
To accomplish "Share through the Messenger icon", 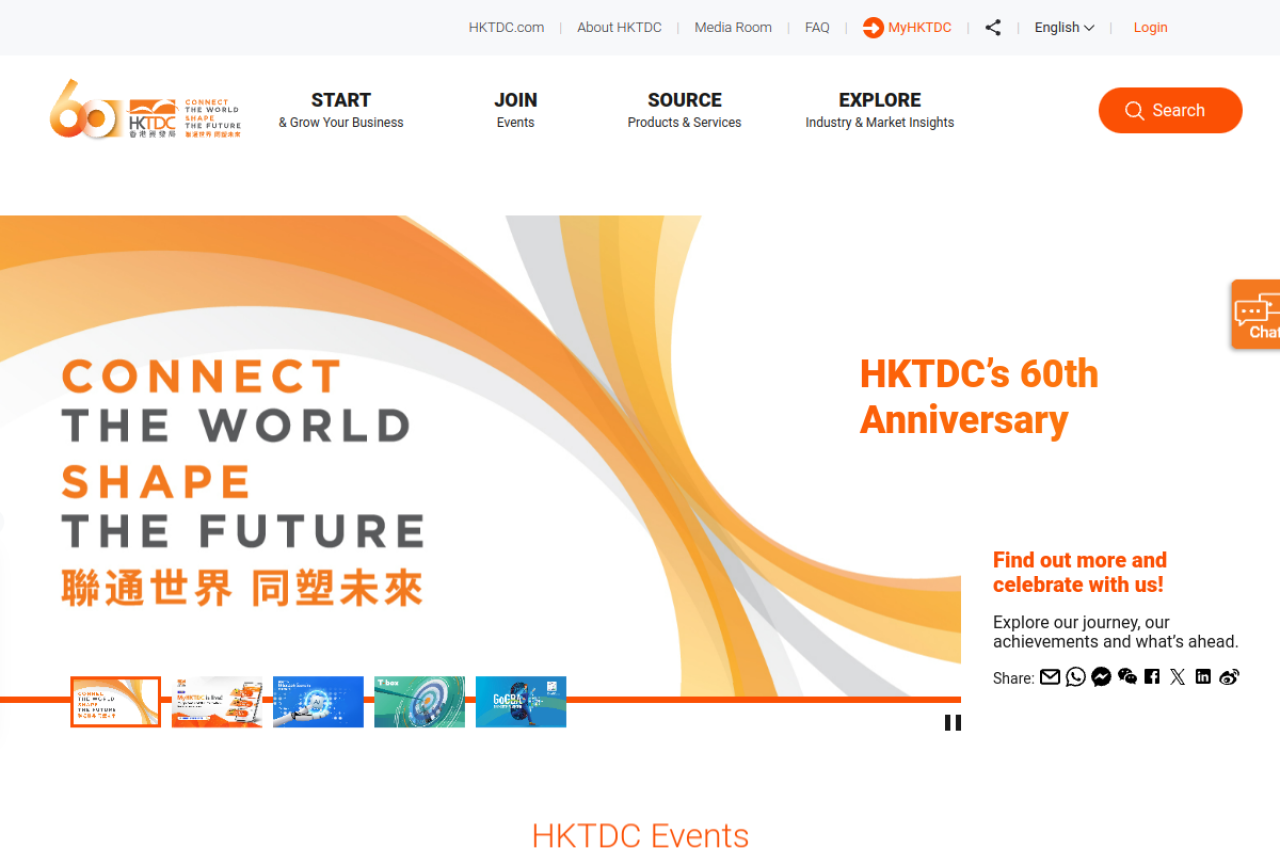I will 1101,677.
